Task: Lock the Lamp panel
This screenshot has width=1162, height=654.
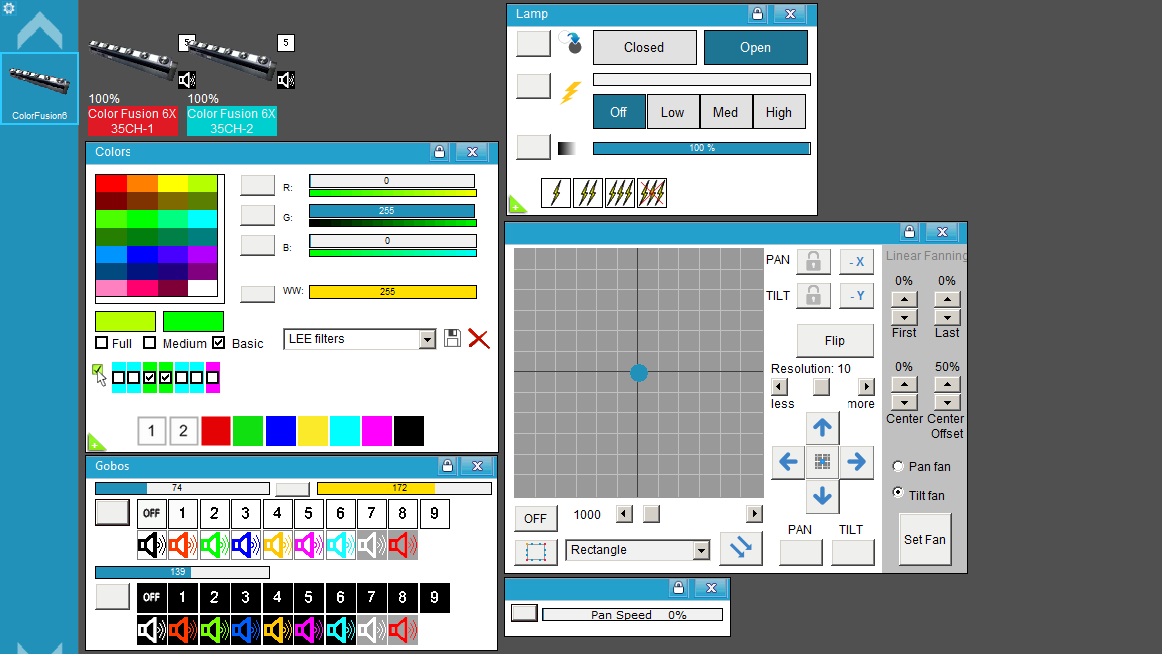Action: pos(757,14)
